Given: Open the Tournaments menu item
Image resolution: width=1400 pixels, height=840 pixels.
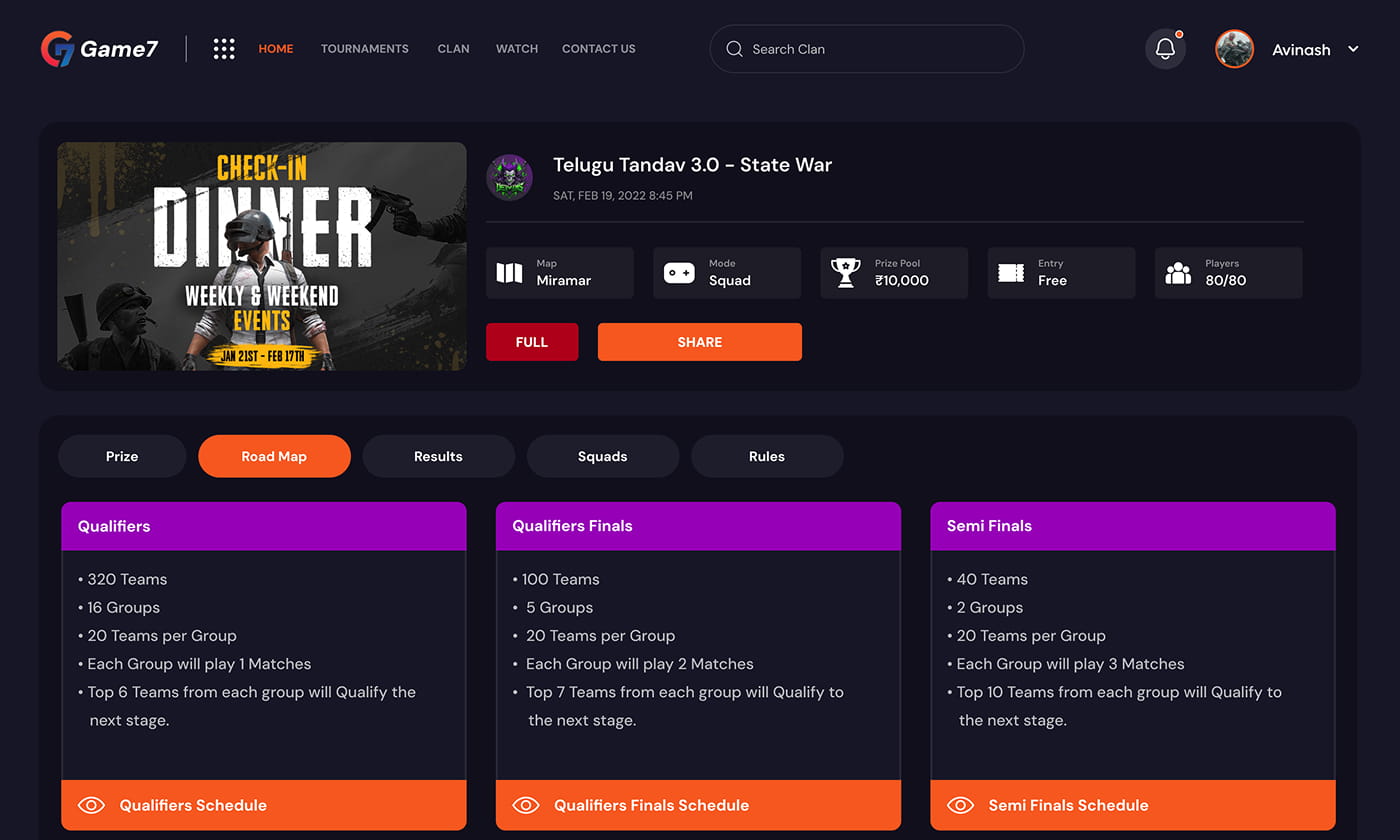Looking at the screenshot, I should click(x=365, y=49).
